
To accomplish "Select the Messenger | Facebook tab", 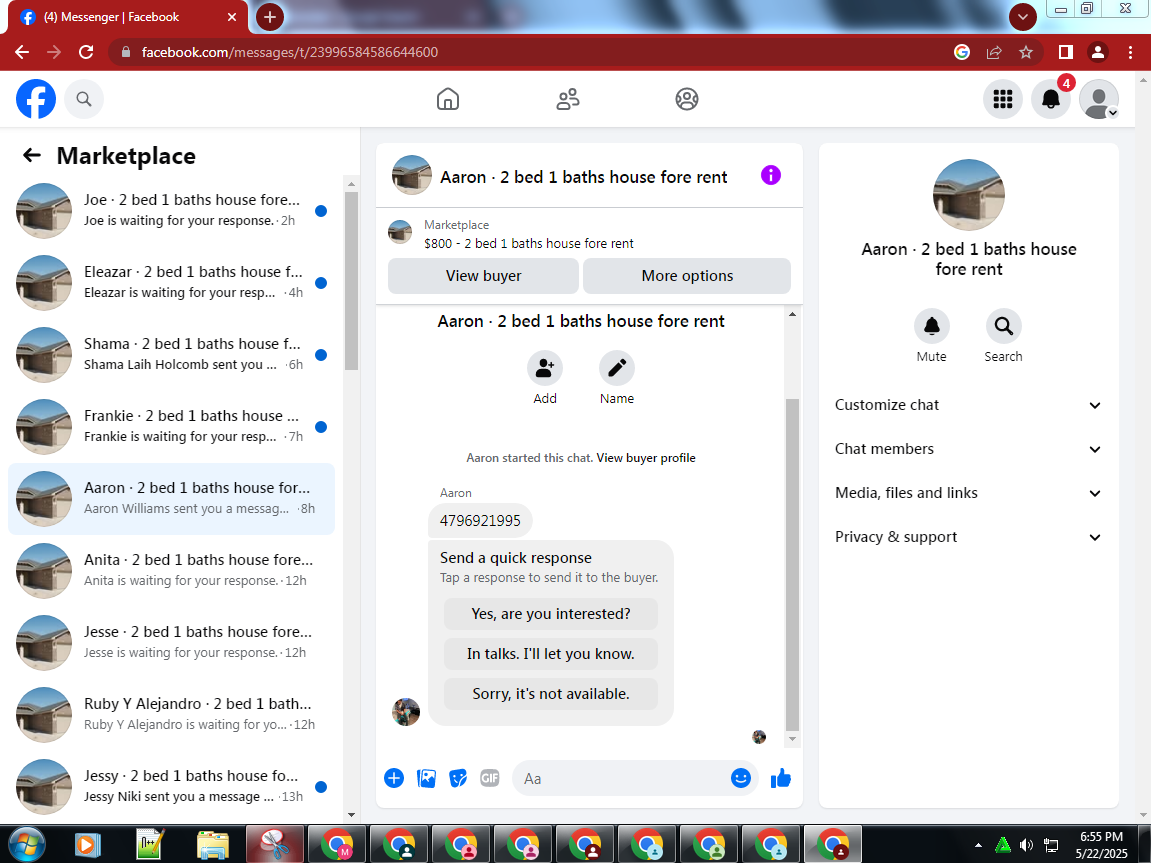I will point(128,17).
